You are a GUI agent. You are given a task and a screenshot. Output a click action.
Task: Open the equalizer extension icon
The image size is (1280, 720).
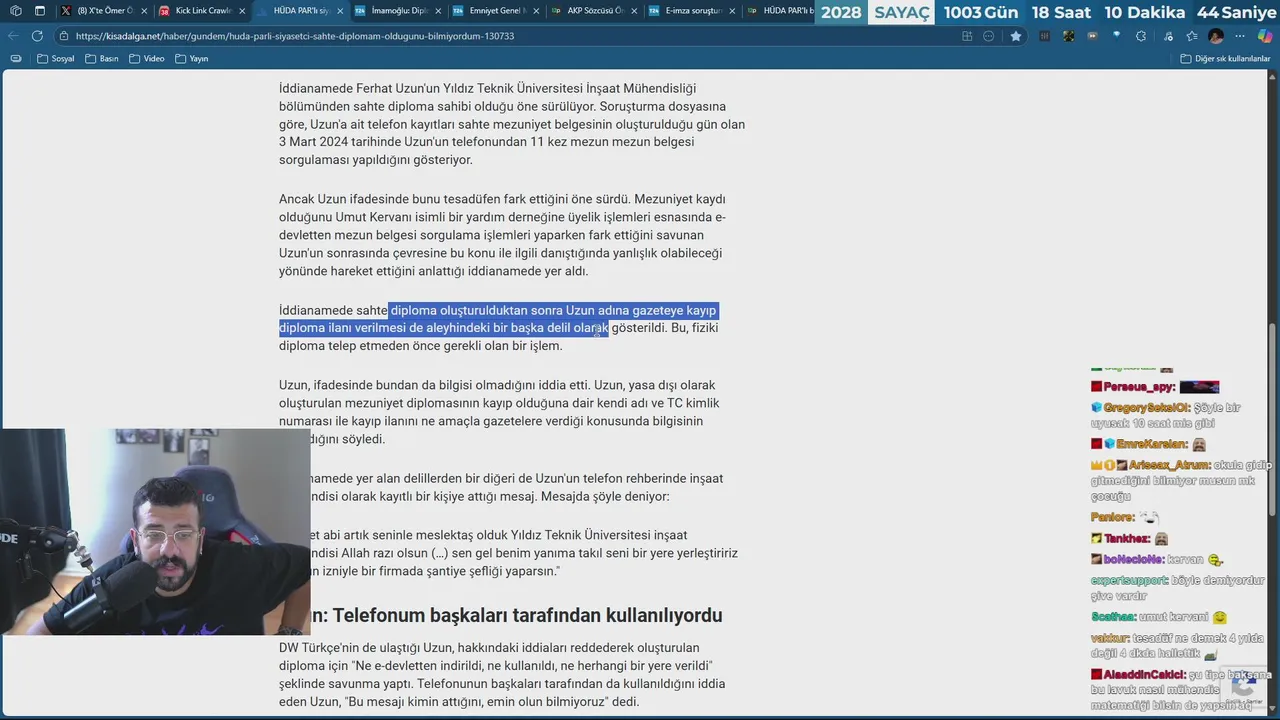1045,36
